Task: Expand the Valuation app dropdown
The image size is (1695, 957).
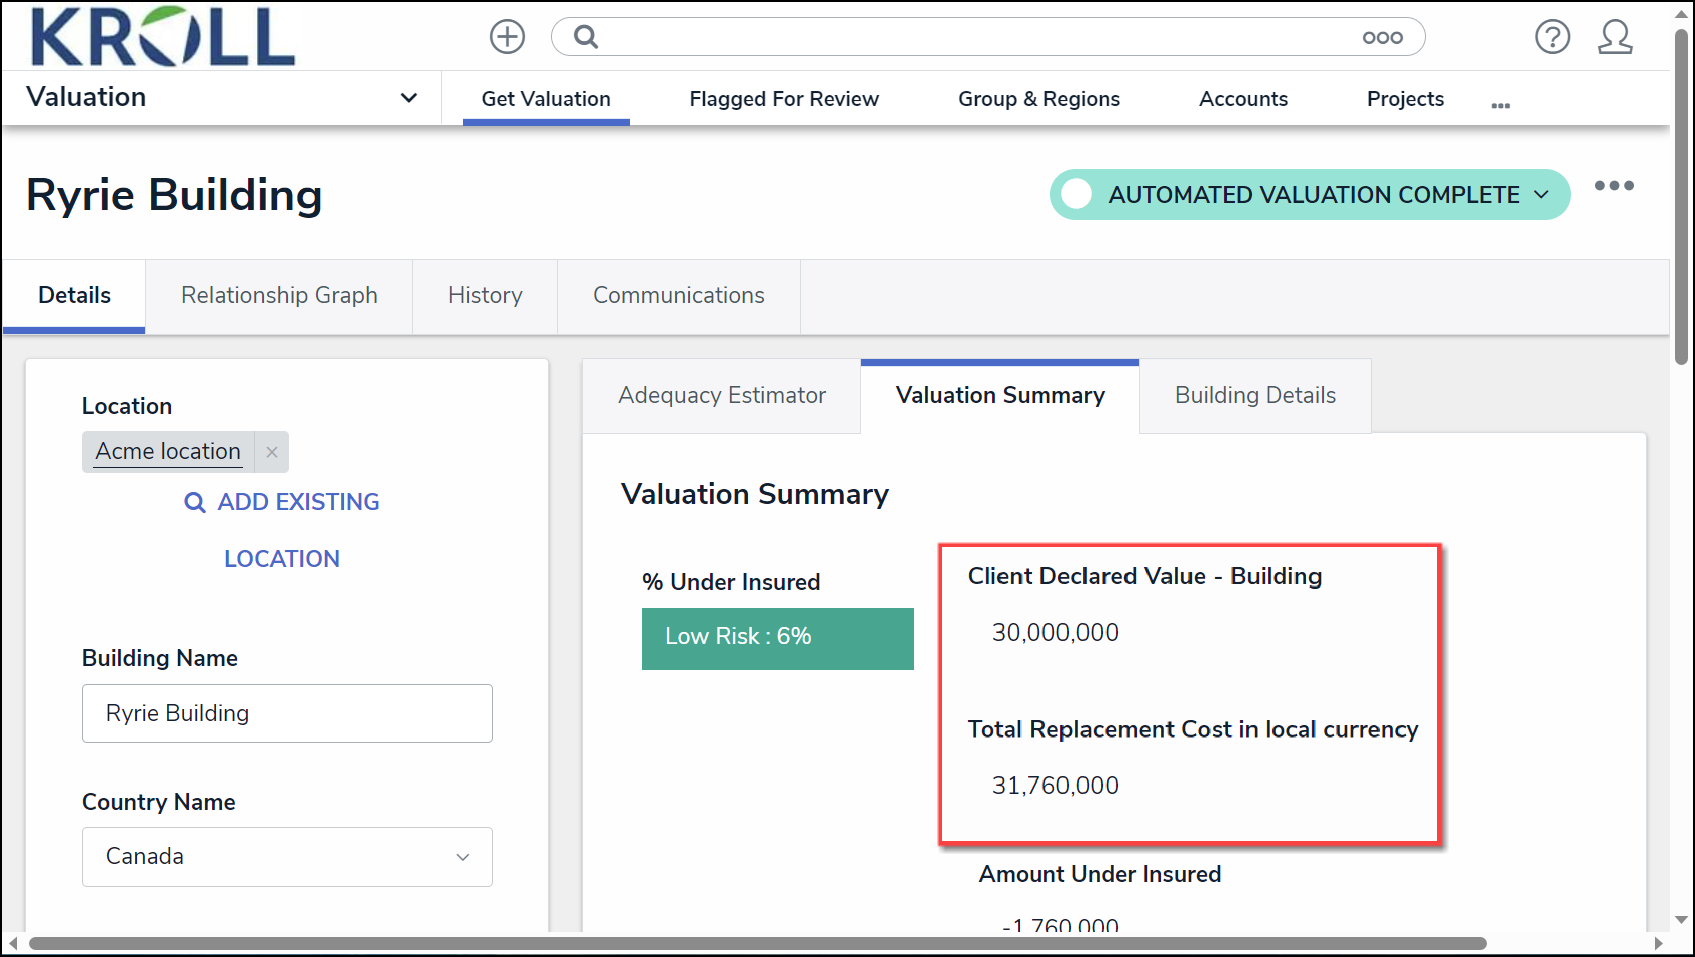Action: [x=408, y=98]
